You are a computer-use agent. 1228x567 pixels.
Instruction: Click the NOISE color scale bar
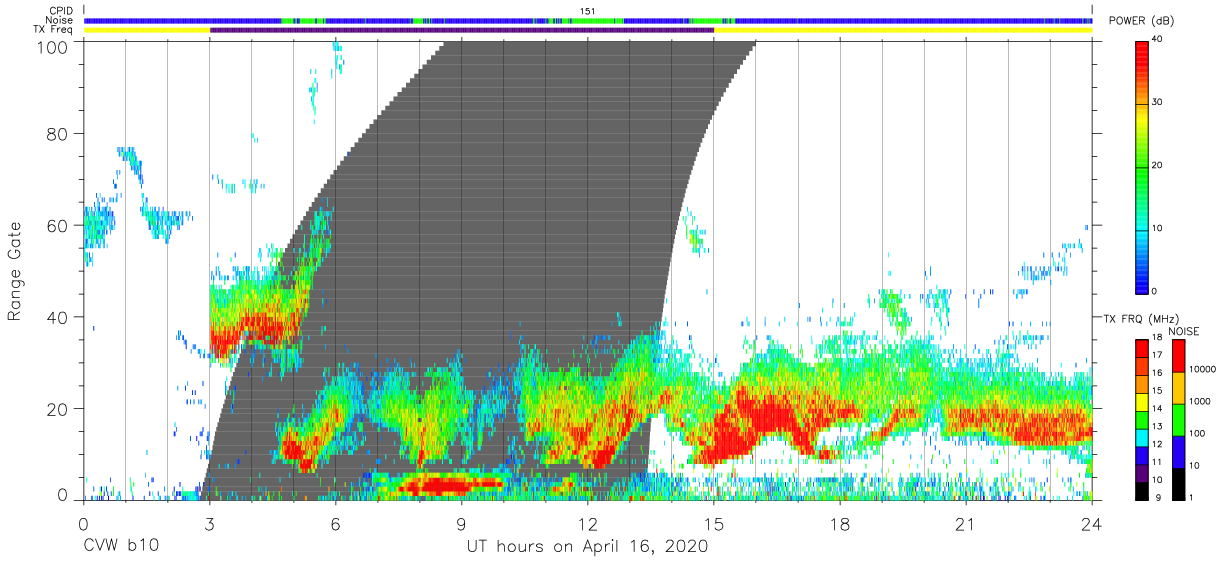[1179, 419]
